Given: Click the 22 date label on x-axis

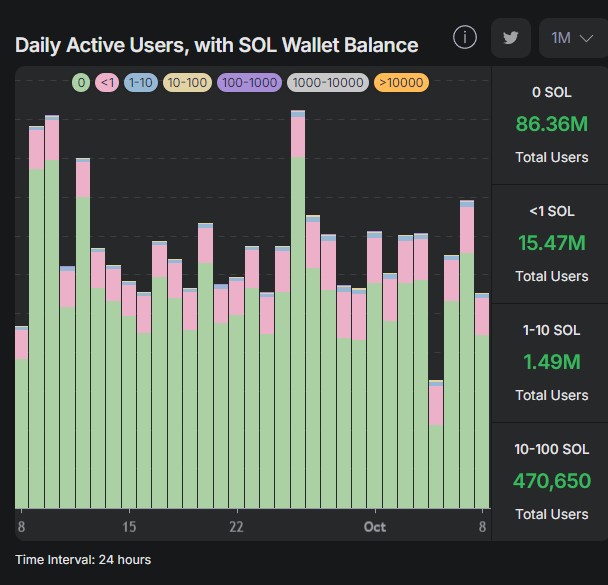Looking at the screenshot, I should (x=236, y=527).
